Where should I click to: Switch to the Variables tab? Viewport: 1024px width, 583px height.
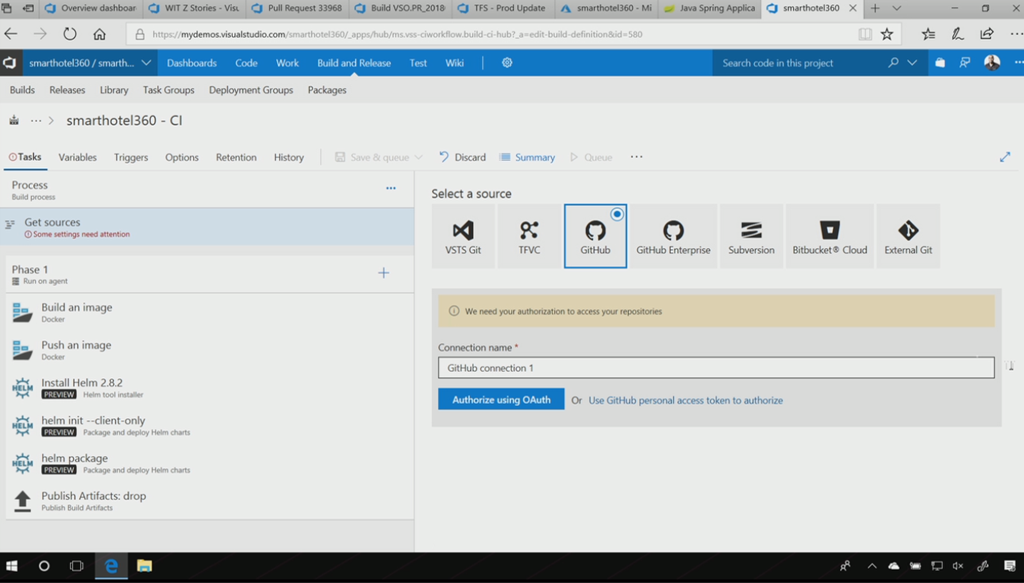click(77, 157)
